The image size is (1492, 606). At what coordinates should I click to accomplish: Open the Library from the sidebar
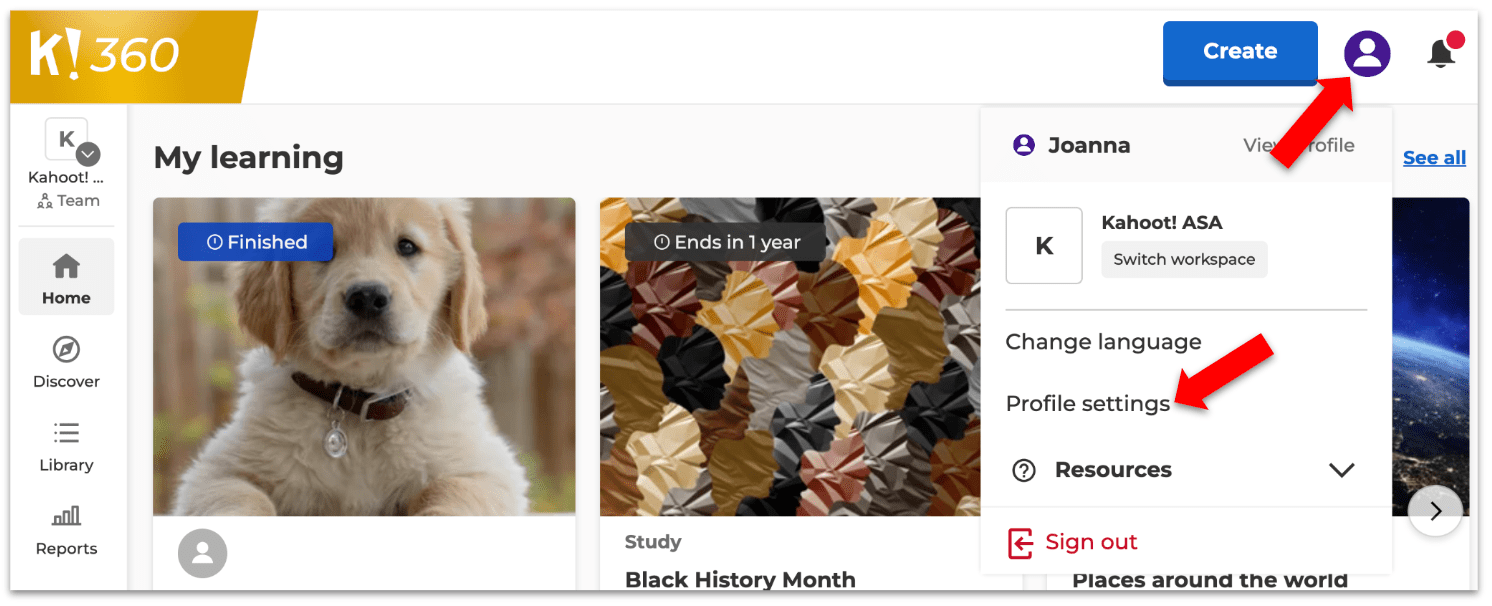pyautogui.click(x=66, y=435)
